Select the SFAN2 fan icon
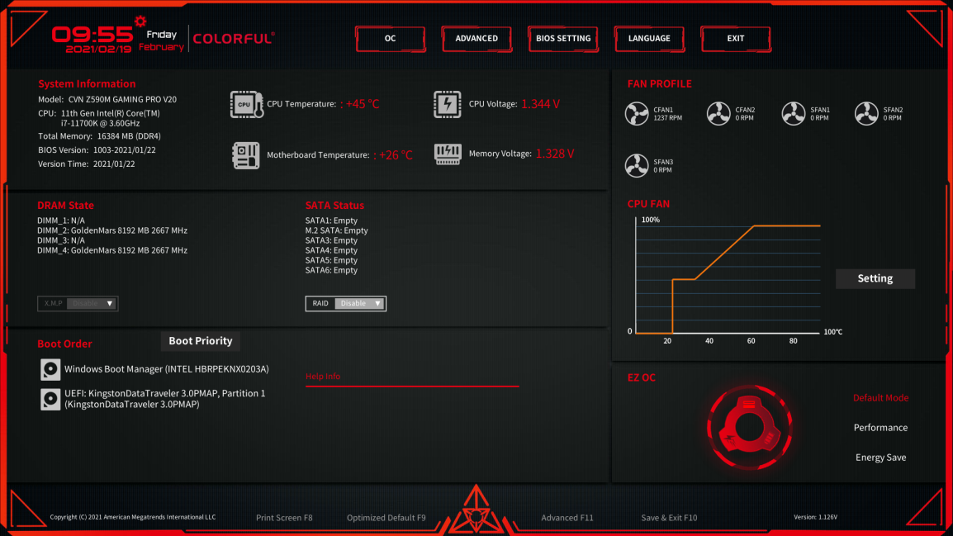The image size is (954, 537). pos(866,114)
